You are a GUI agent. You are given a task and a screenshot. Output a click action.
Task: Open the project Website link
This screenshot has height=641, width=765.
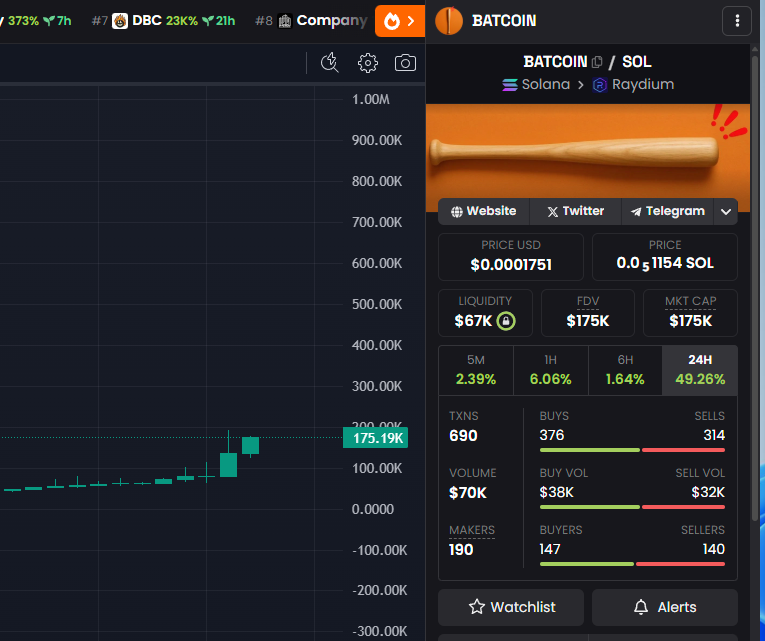coord(483,211)
